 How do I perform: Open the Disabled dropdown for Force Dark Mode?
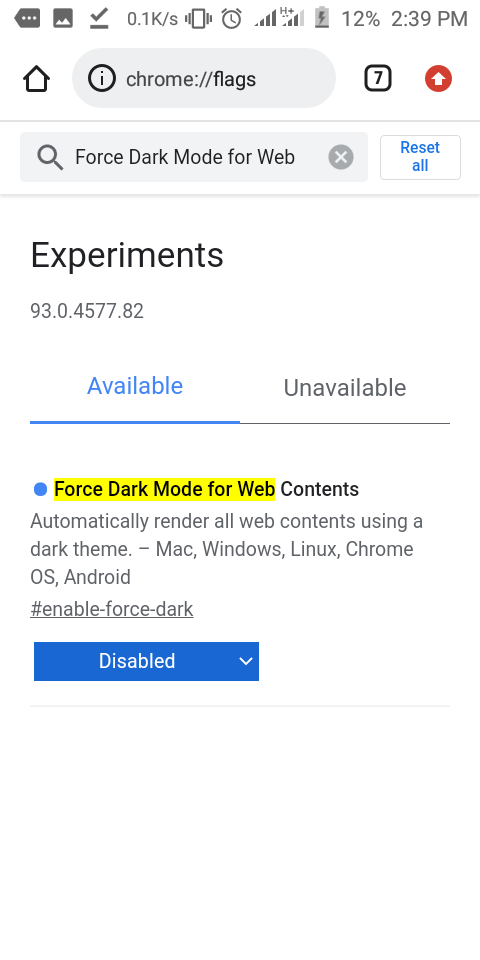(x=146, y=661)
